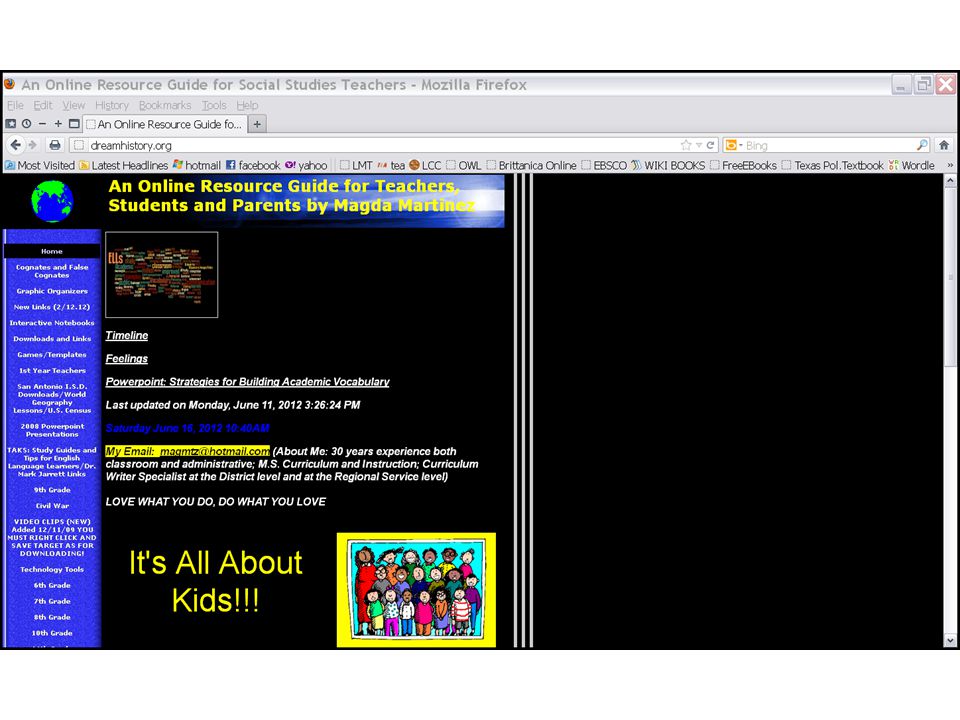960x720 pixels.
Task: Follow the Feelings link
Action: (x=127, y=359)
